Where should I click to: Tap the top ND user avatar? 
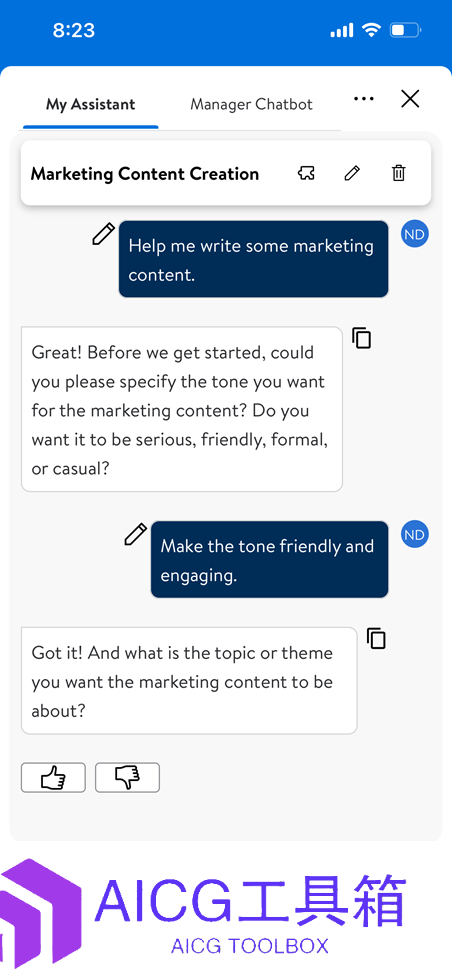[x=415, y=234]
